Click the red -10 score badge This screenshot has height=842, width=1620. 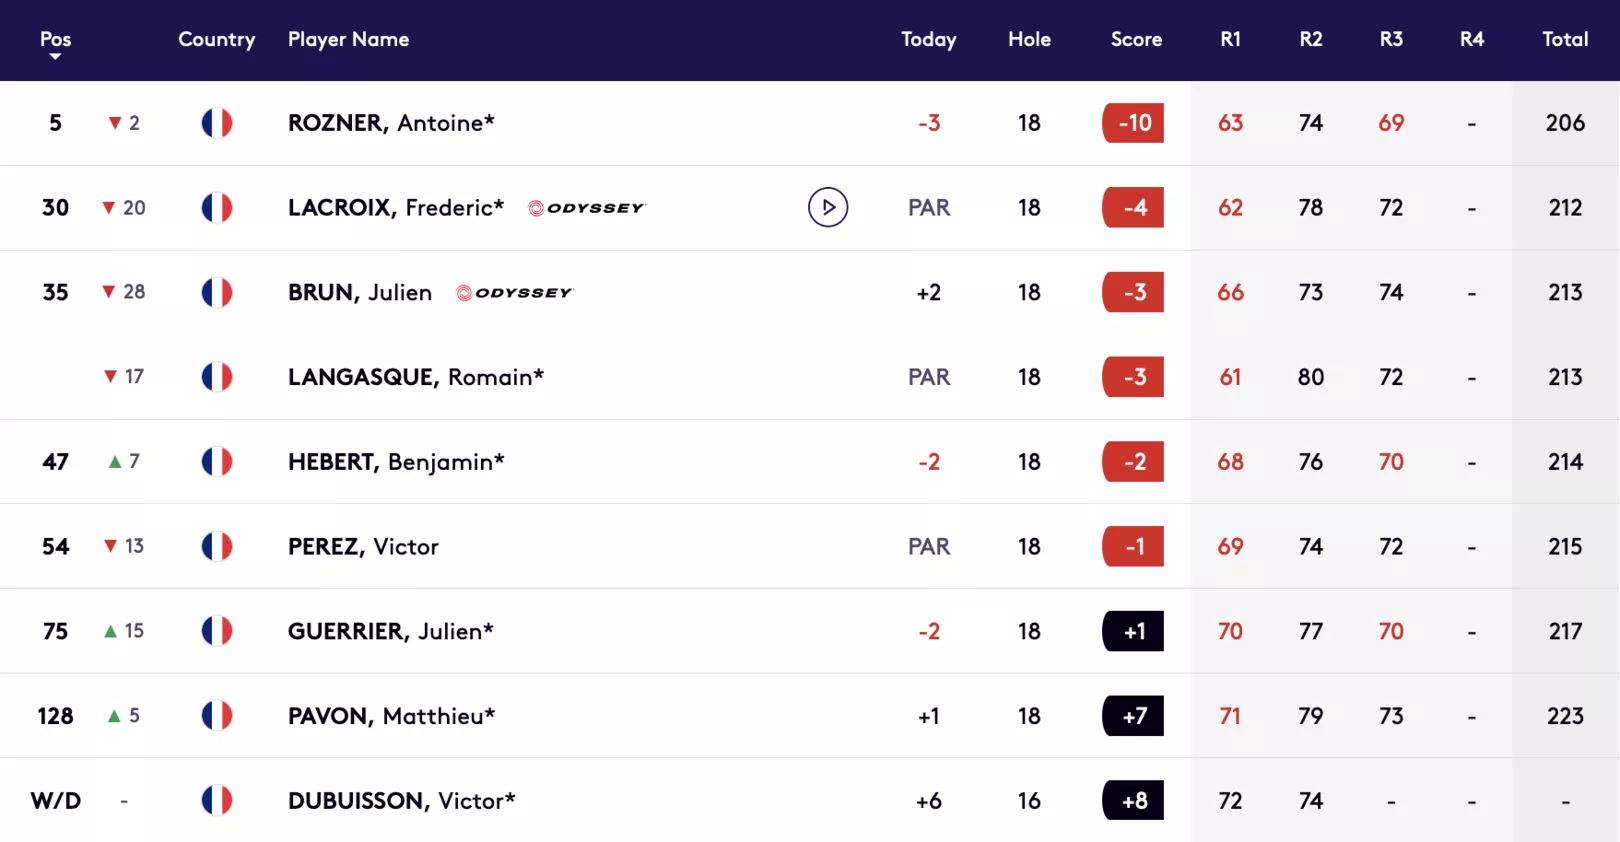coord(1133,123)
